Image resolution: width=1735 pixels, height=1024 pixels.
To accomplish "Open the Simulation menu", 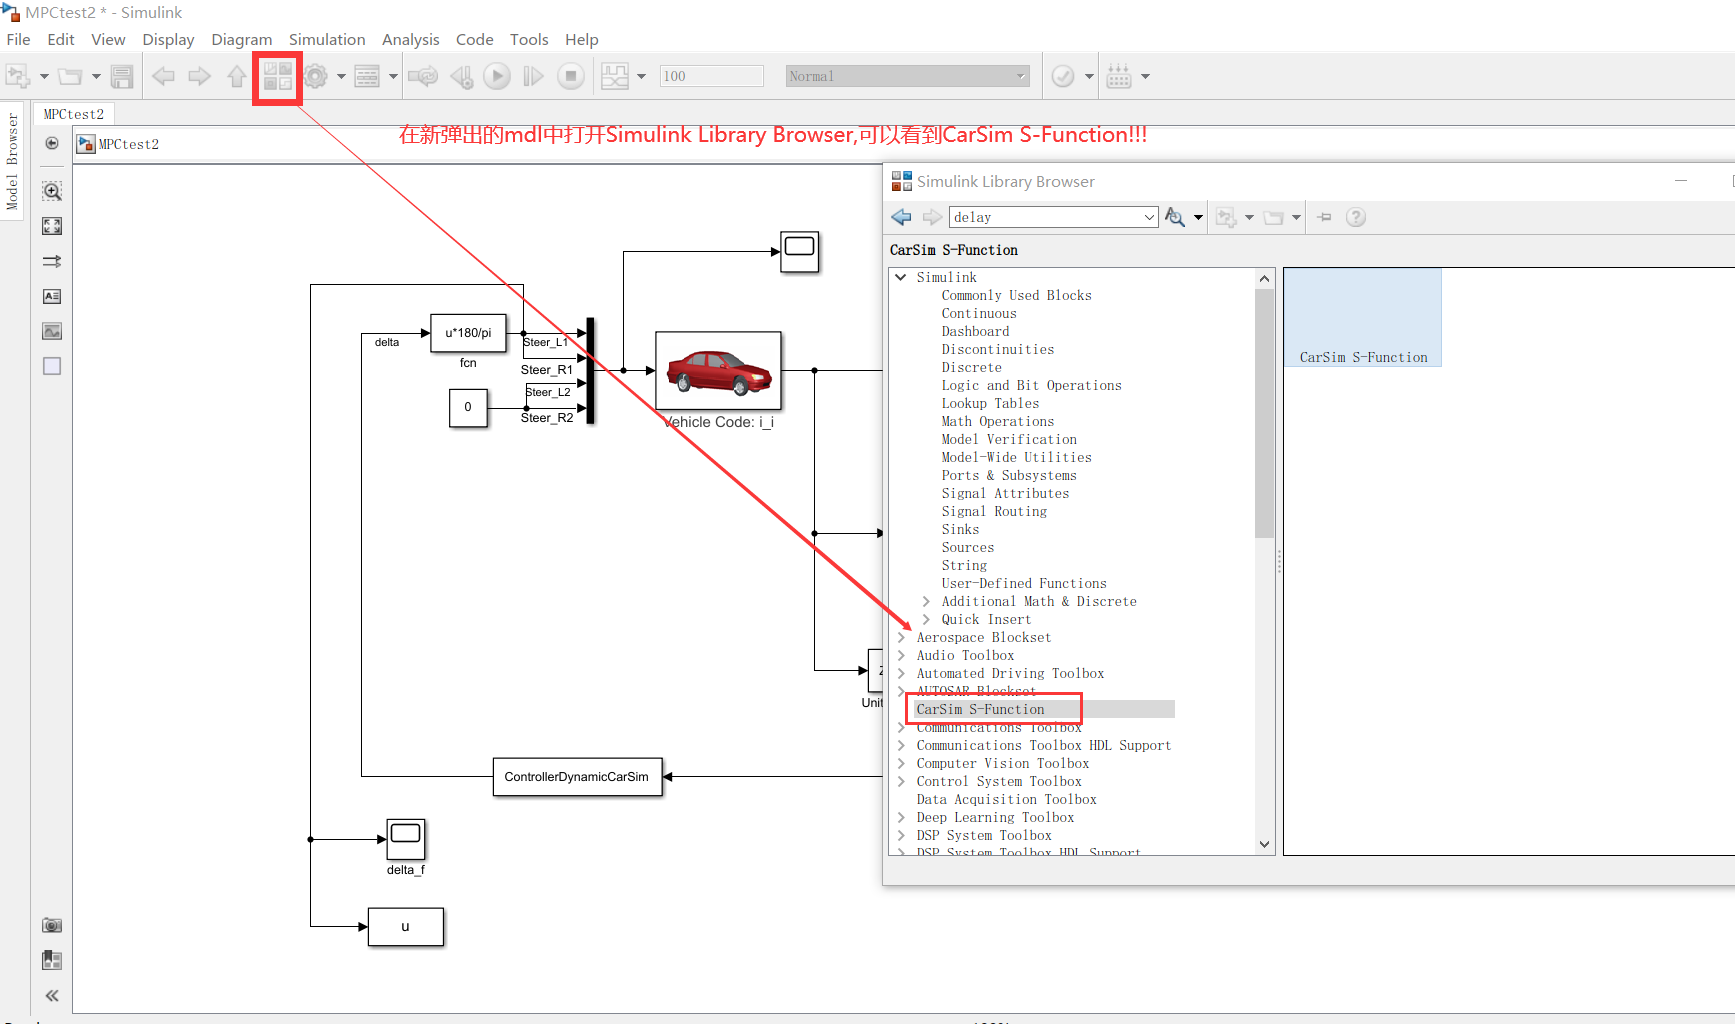I will tap(327, 39).
